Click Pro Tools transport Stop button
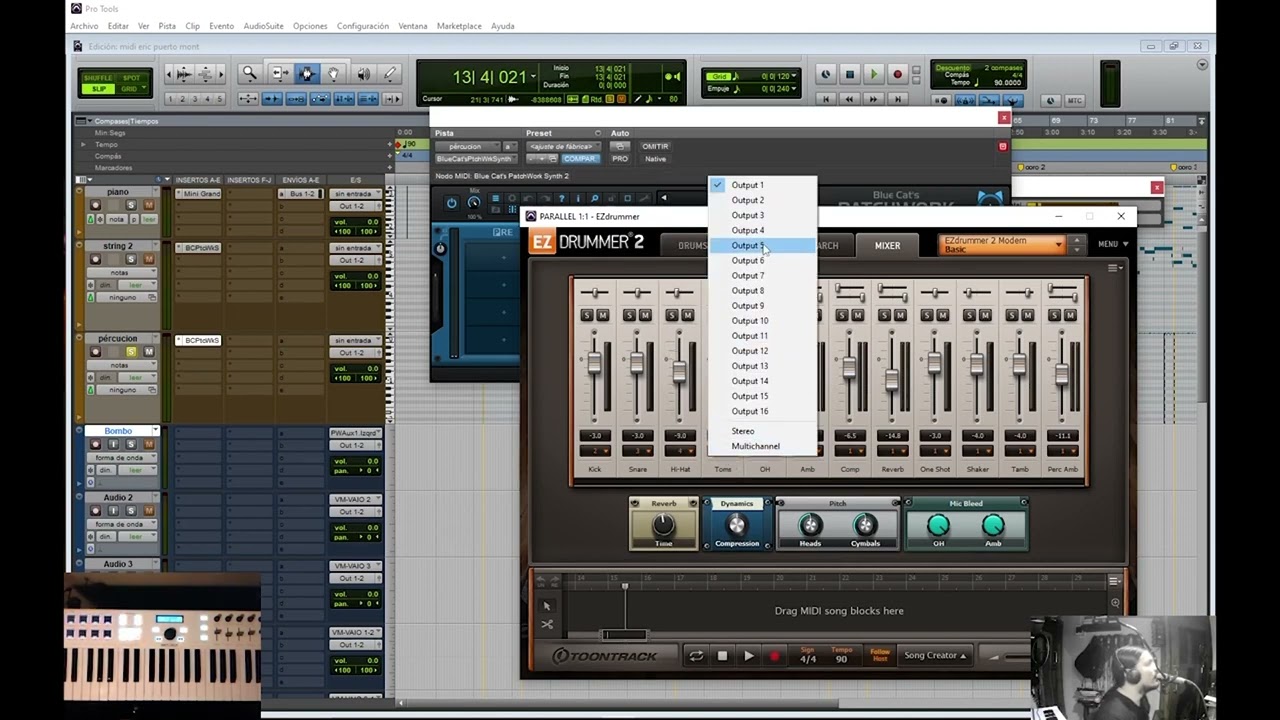The height and width of the screenshot is (720, 1280). (x=849, y=74)
